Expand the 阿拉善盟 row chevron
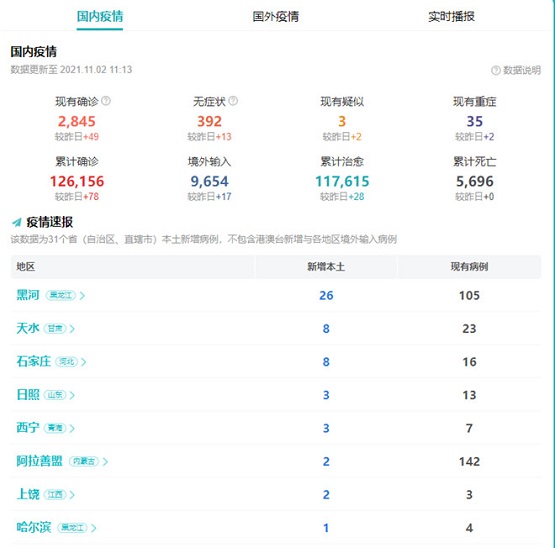 tap(105, 462)
